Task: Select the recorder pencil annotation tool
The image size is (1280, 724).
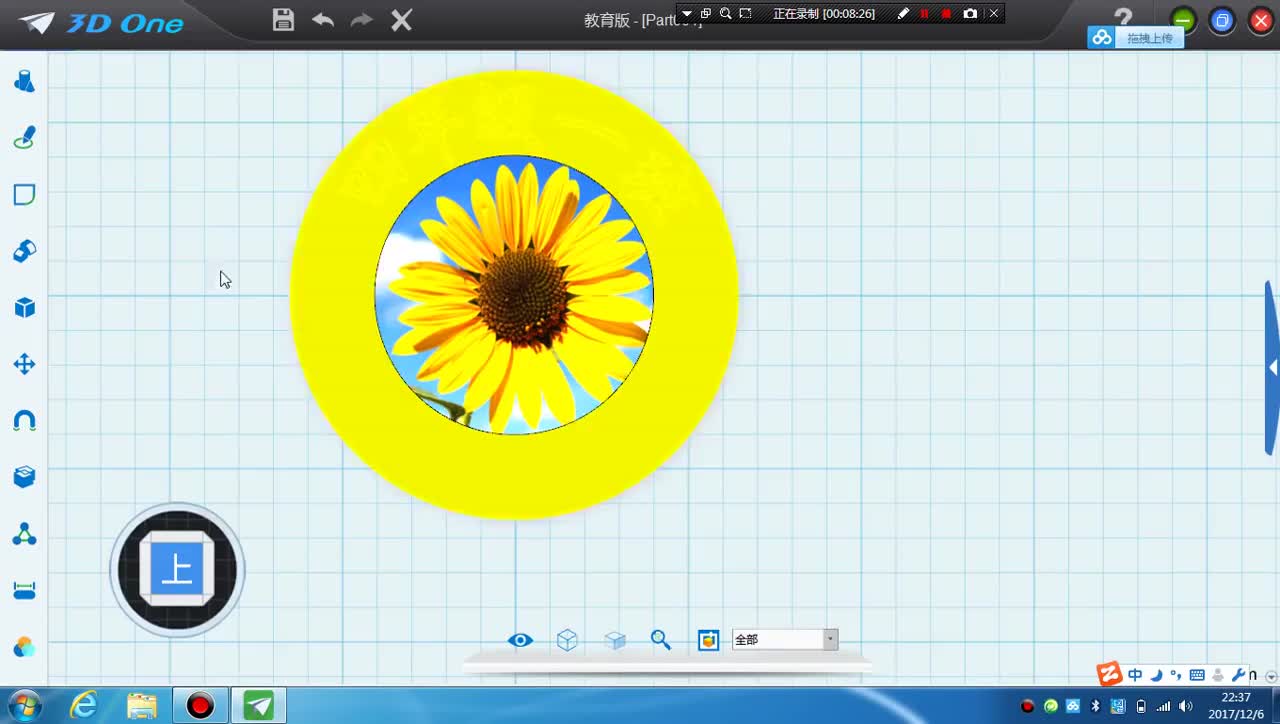Action: pos(903,13)
